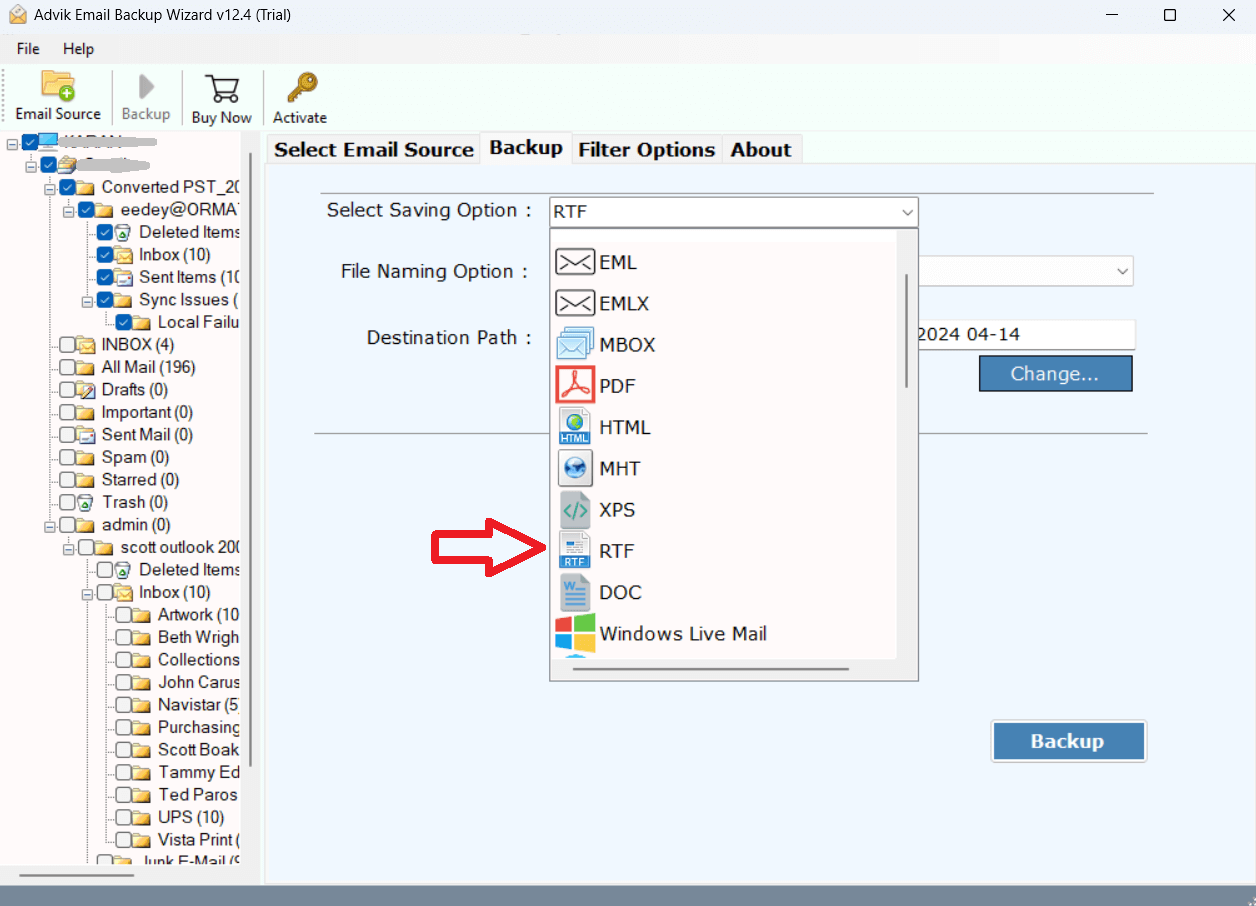Choose the PDF format icon

575,385
